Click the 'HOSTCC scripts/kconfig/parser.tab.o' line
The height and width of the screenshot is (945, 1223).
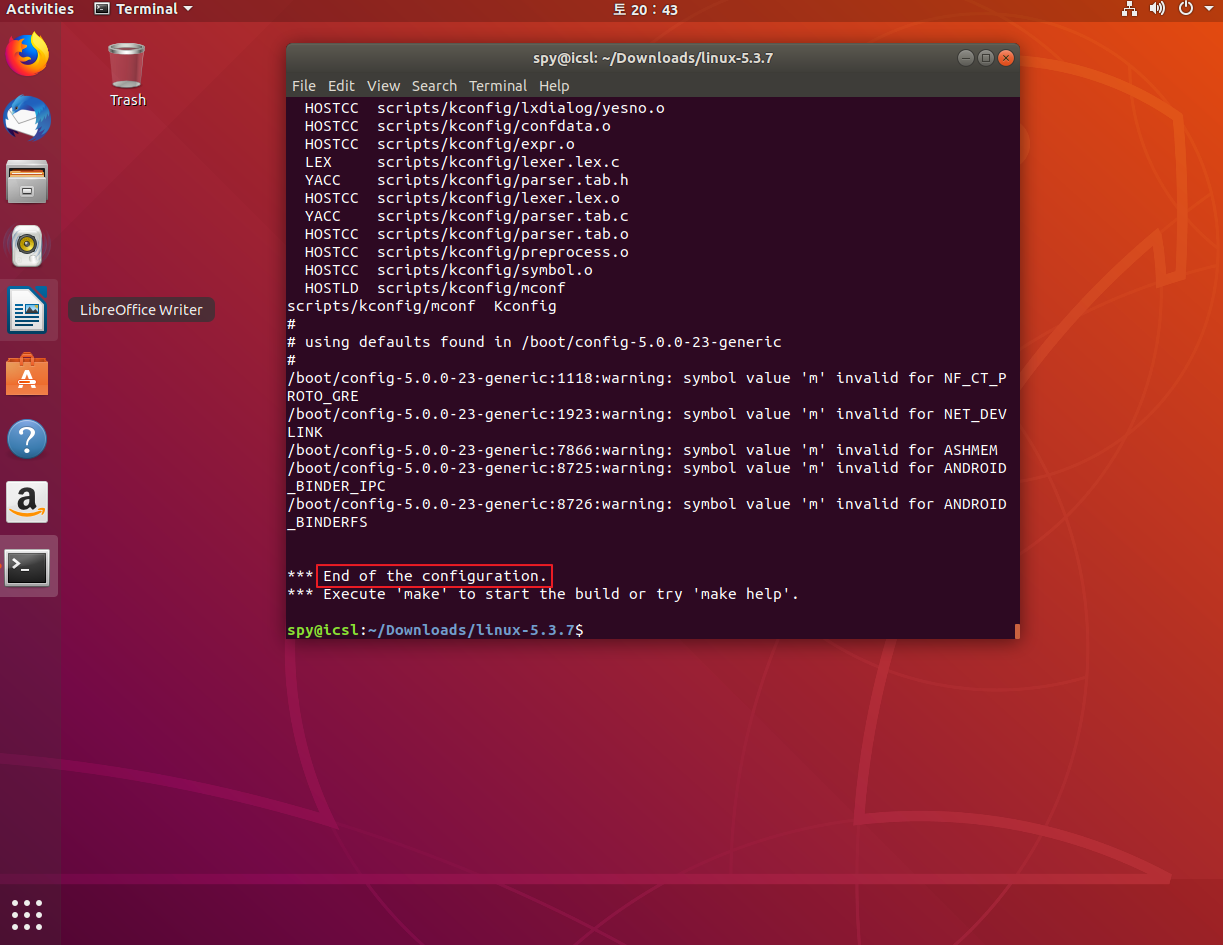tap(466, 234)
